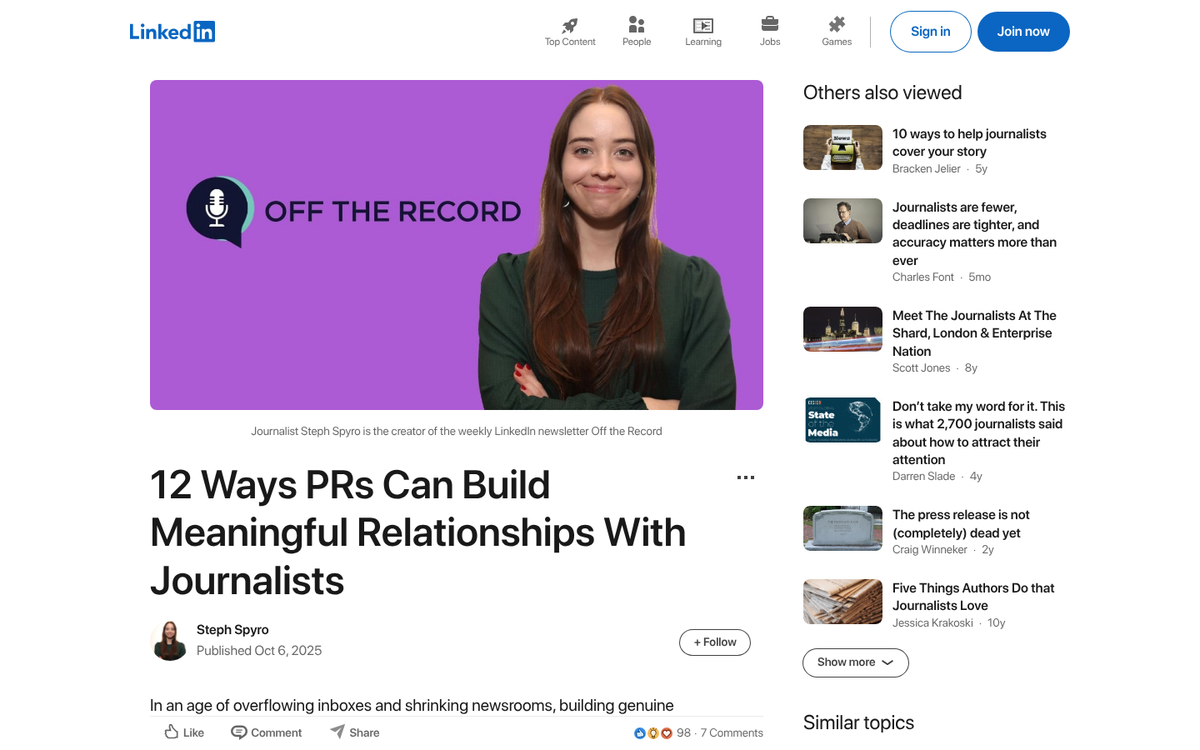
Task: Open comments with the speech bubble icon
Action: point(238,731)
